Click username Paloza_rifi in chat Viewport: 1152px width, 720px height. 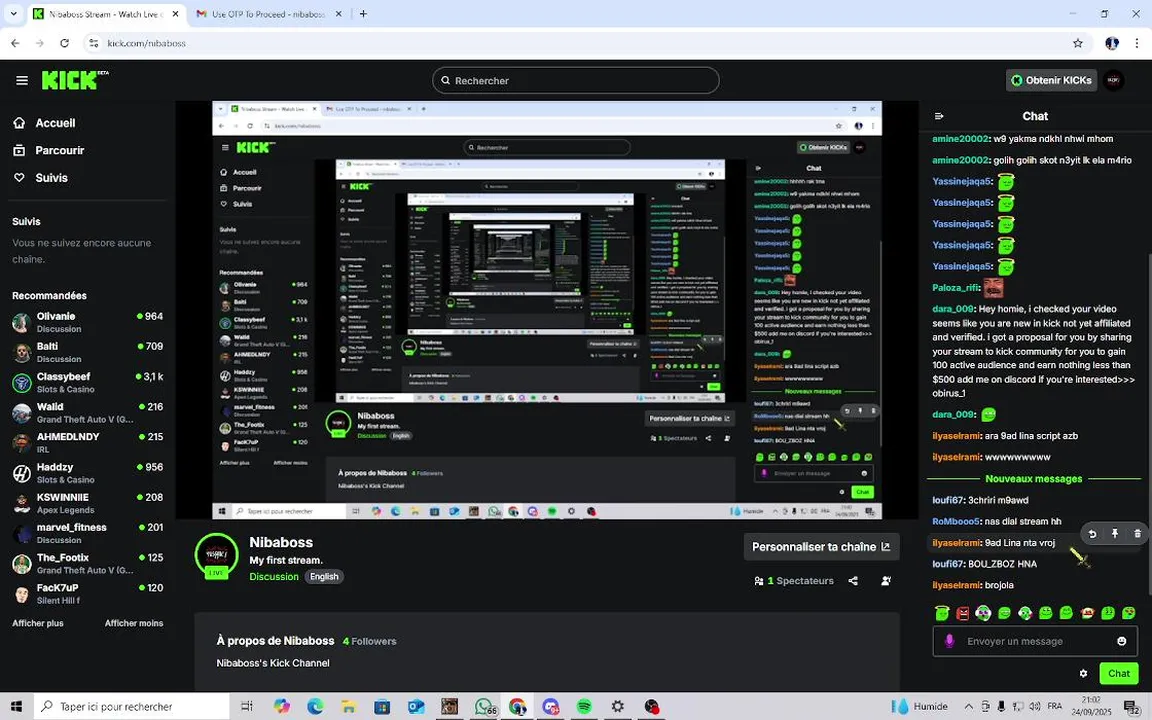[x=955, y=288]
